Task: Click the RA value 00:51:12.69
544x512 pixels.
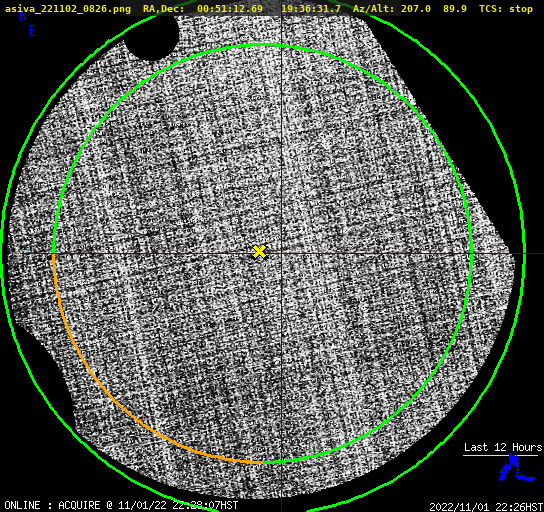Action: tap(230, 9)
